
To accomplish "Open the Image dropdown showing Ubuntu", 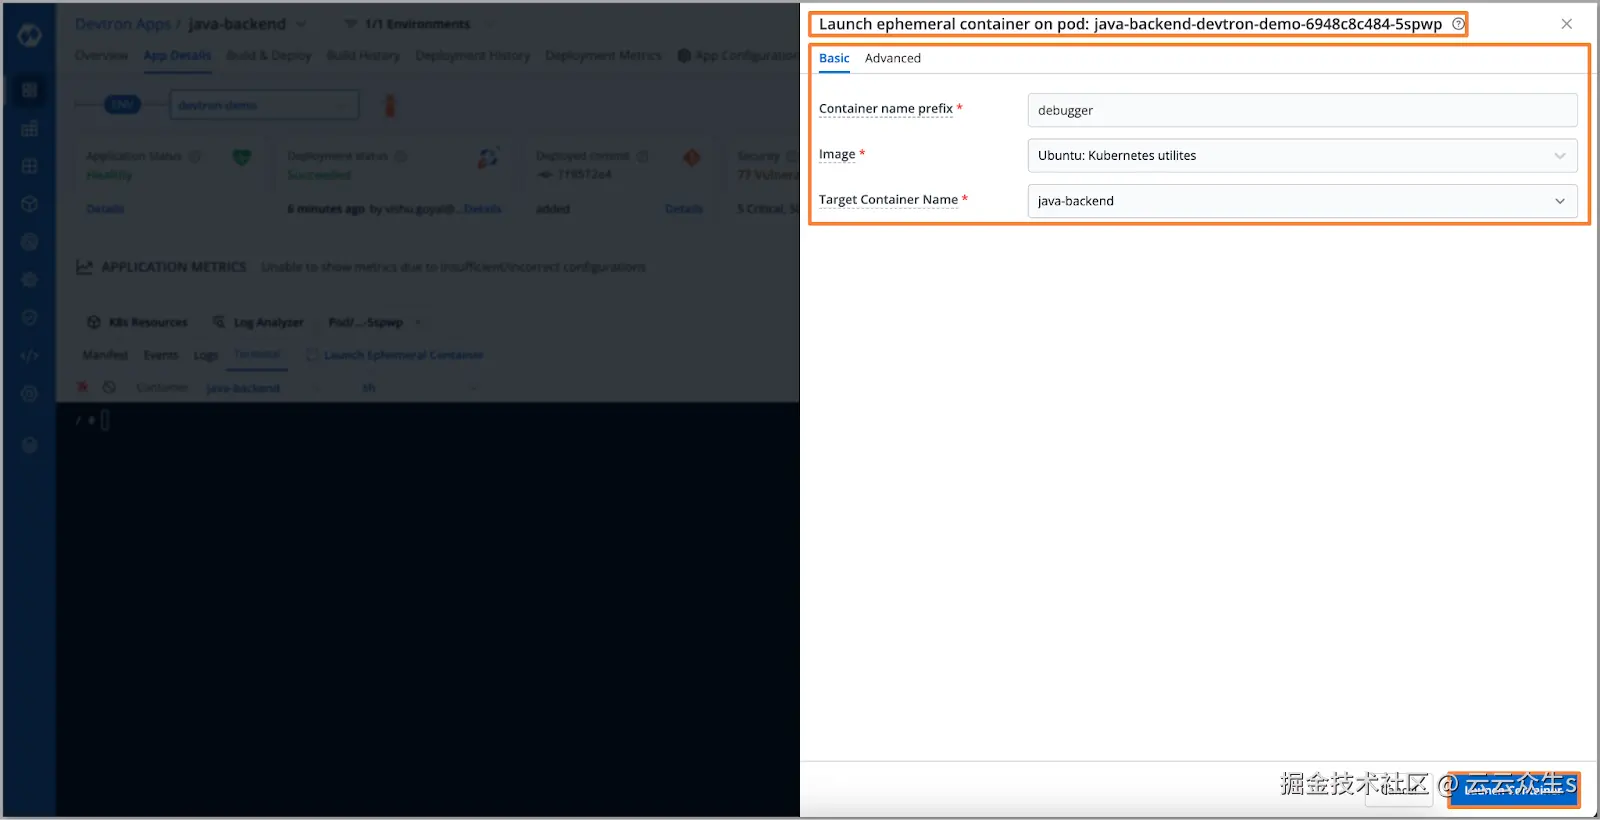I will 1302,155.
